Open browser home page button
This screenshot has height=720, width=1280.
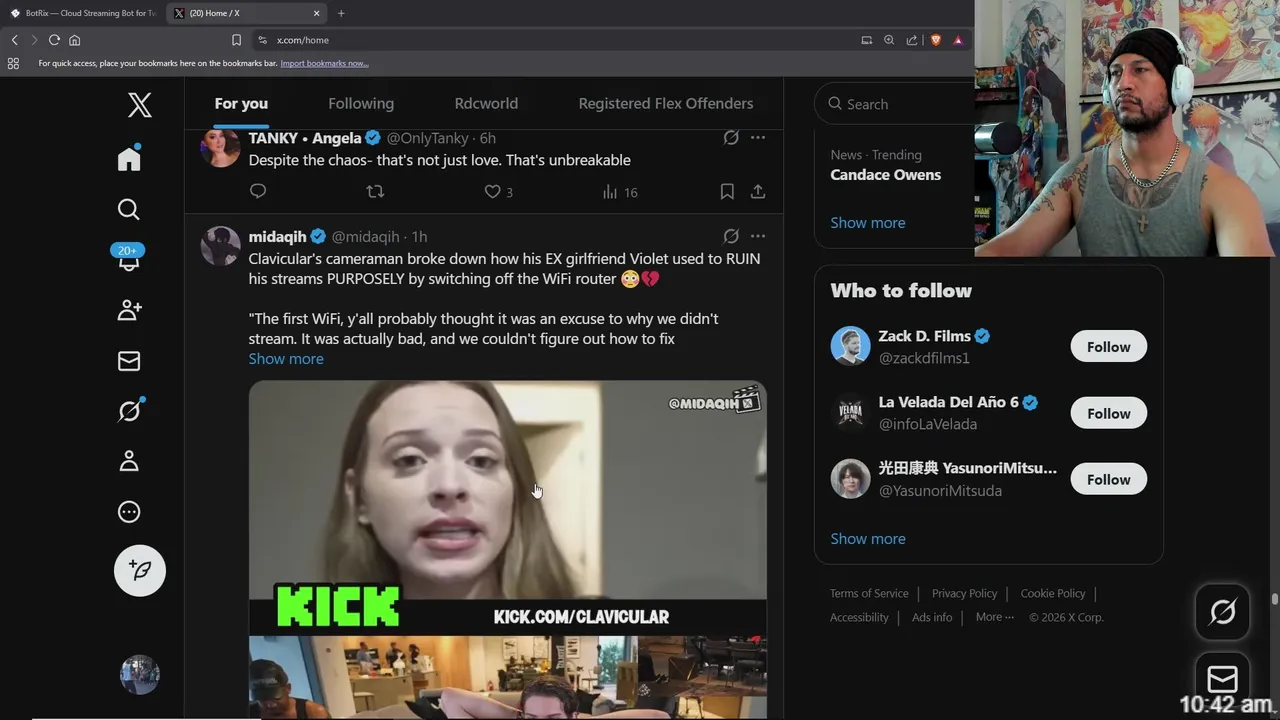74,40
